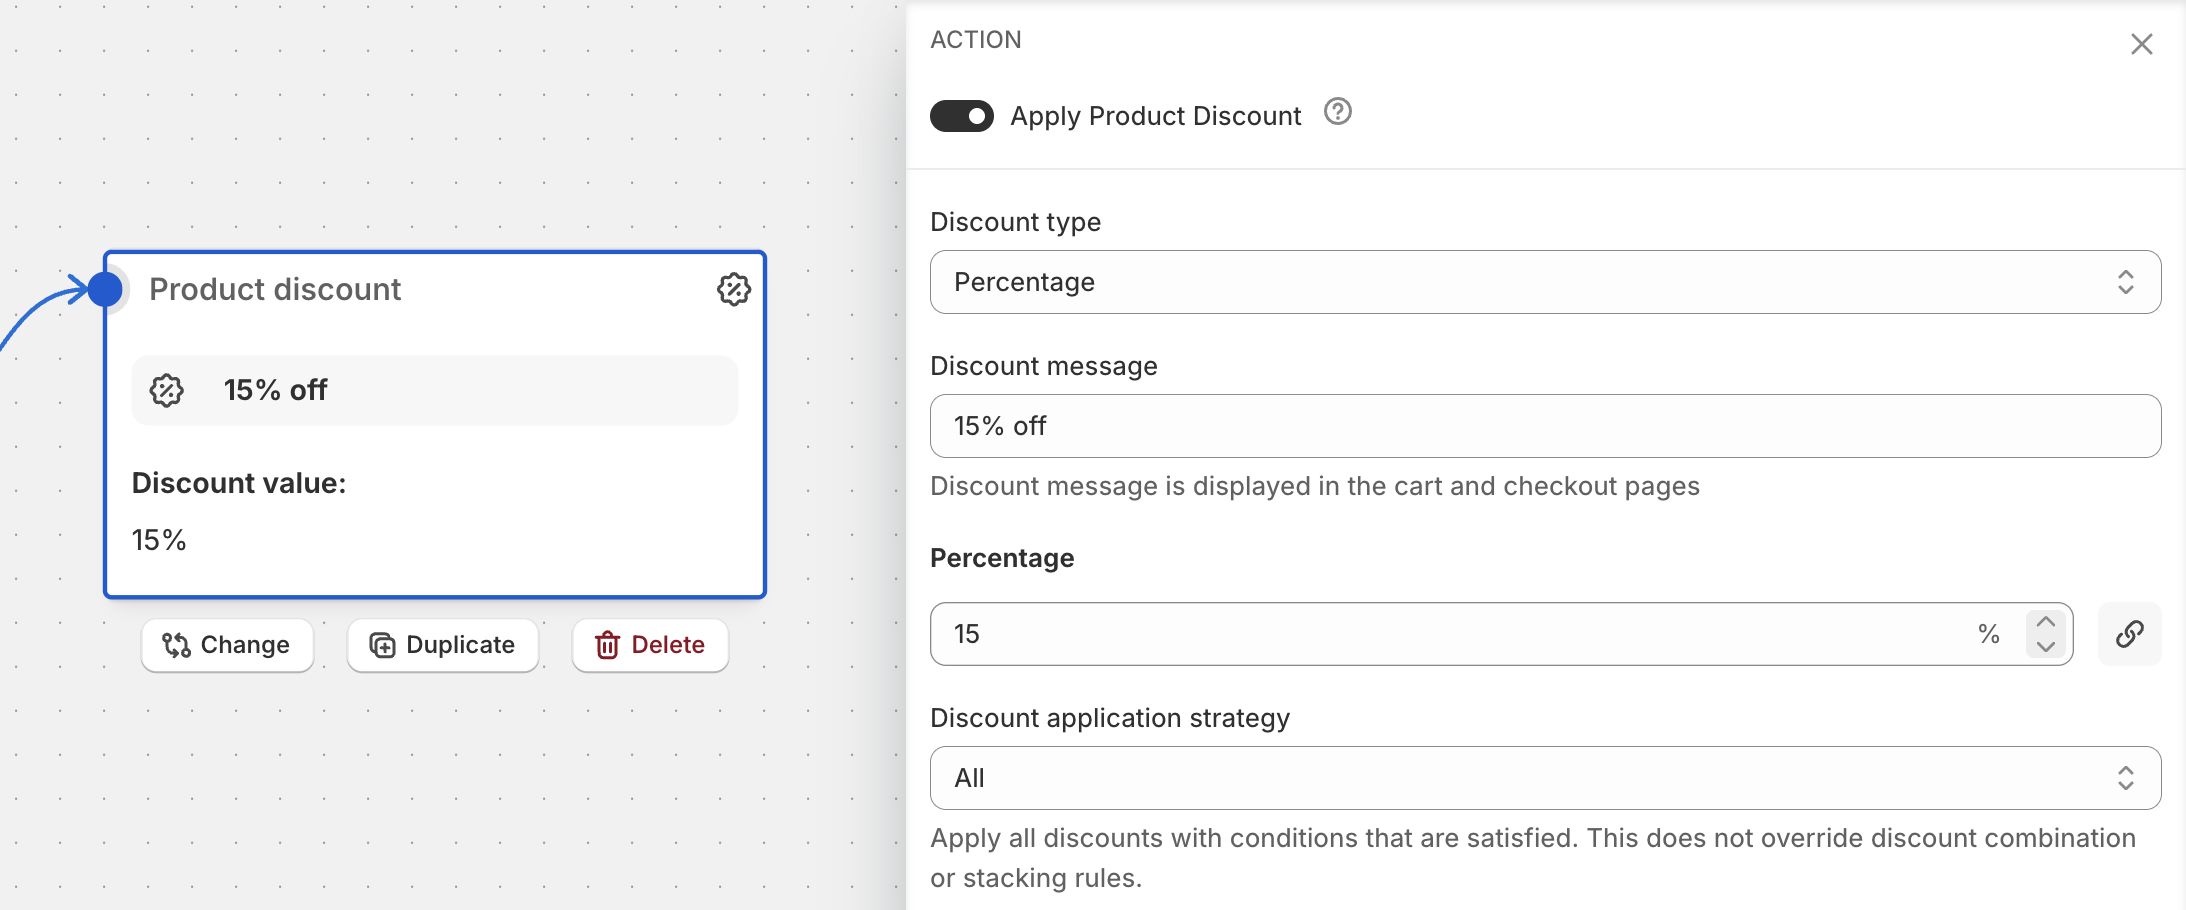The image size is (2186, 910).
Task: Close the Action panel
Action: pyautogui.click(x=2141, y=44)
